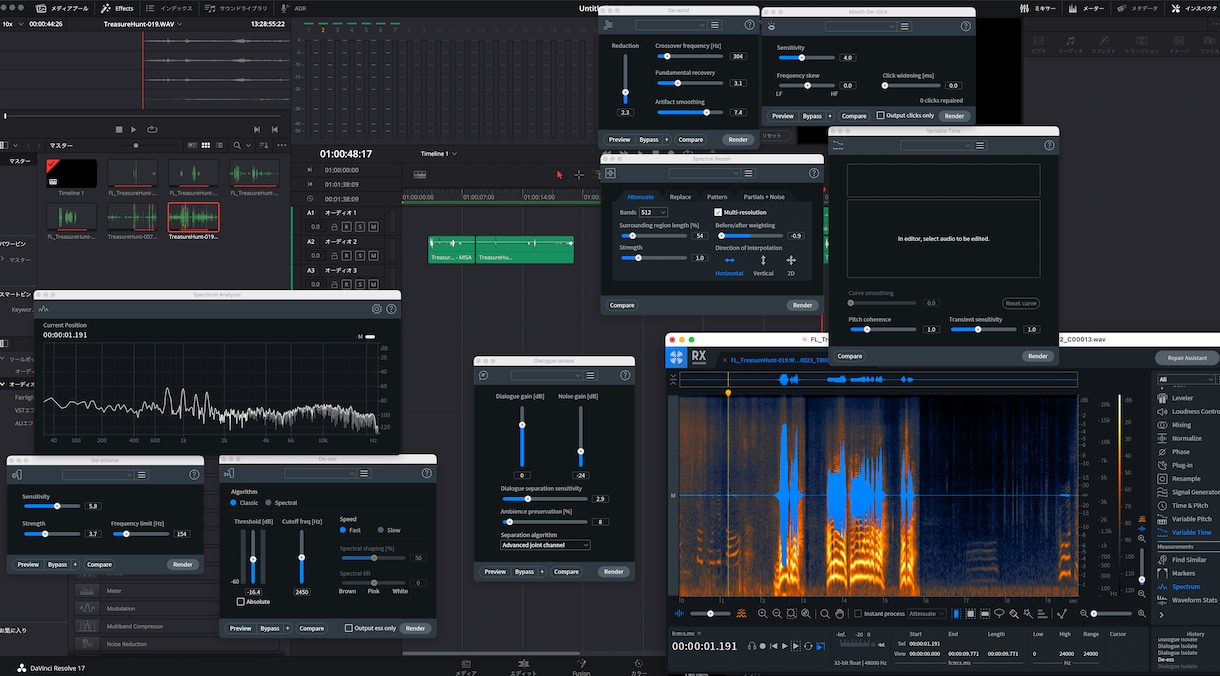Open Bands 512 dropdown in Spectral Repair
The image size is (1220, 676).
coord(654,212)
